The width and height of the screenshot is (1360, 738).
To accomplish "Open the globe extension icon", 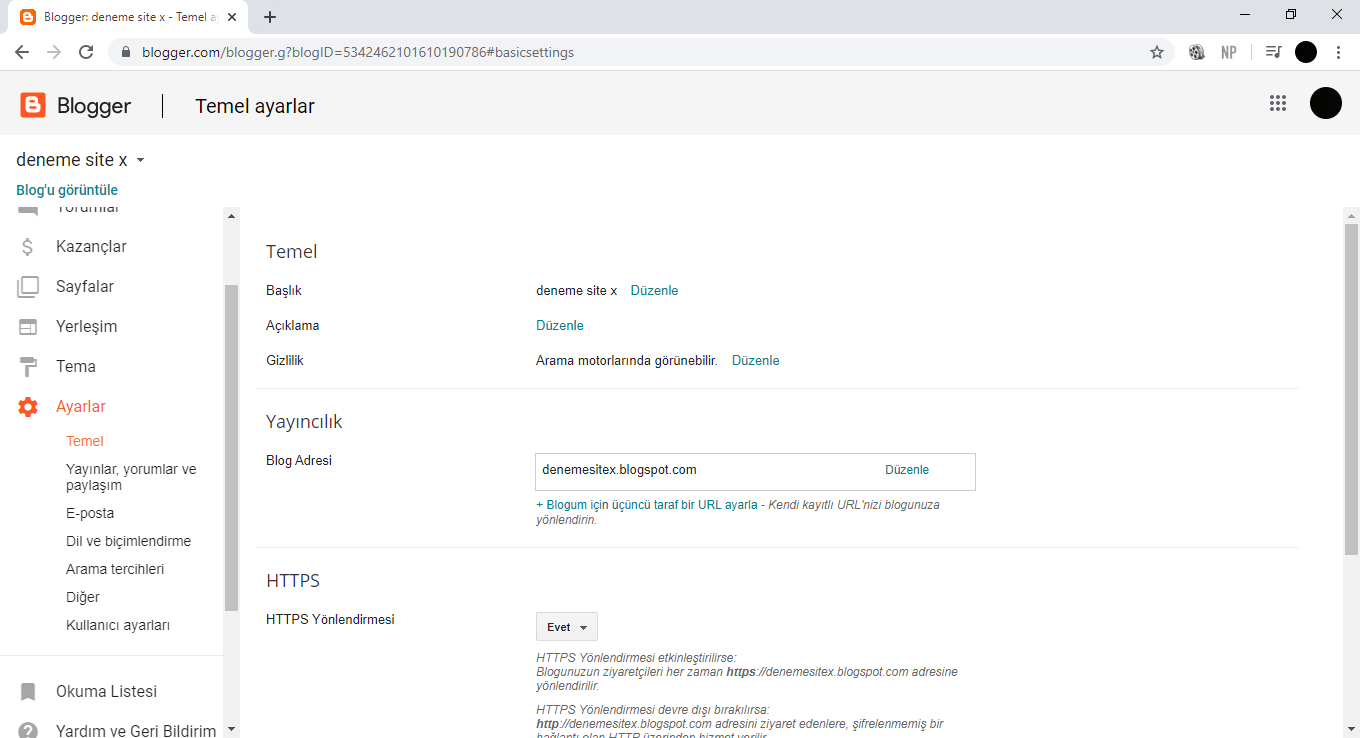I will 1197,52.
